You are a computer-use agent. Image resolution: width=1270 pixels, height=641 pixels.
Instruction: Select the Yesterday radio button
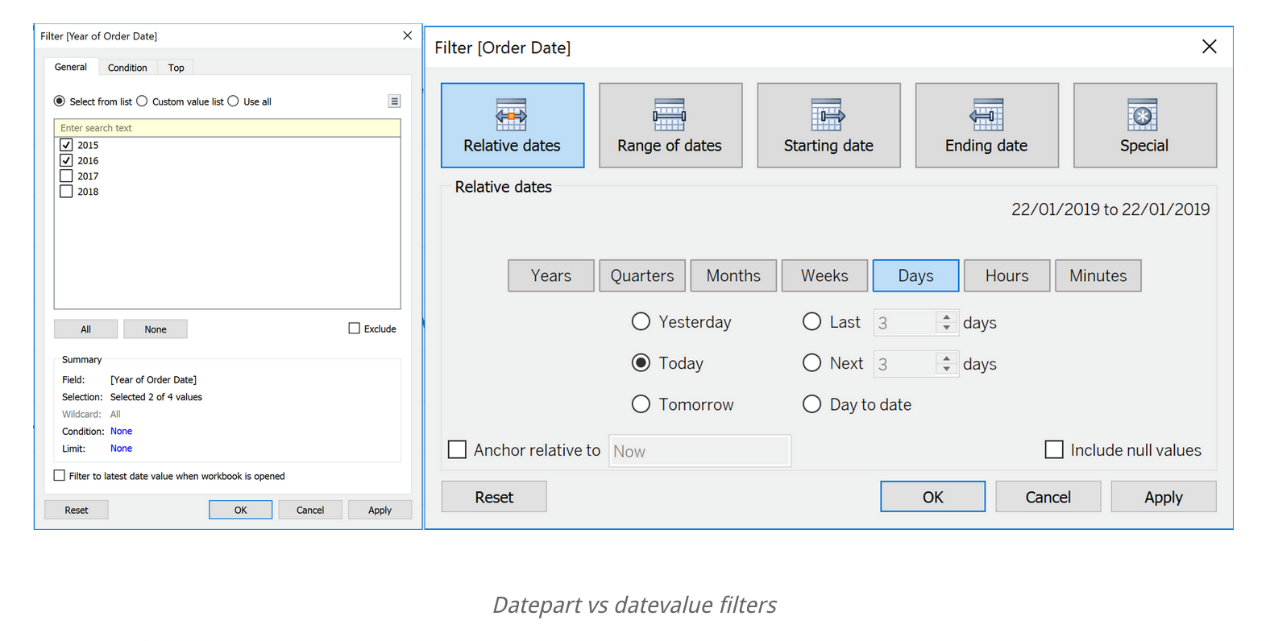point(641,322)
